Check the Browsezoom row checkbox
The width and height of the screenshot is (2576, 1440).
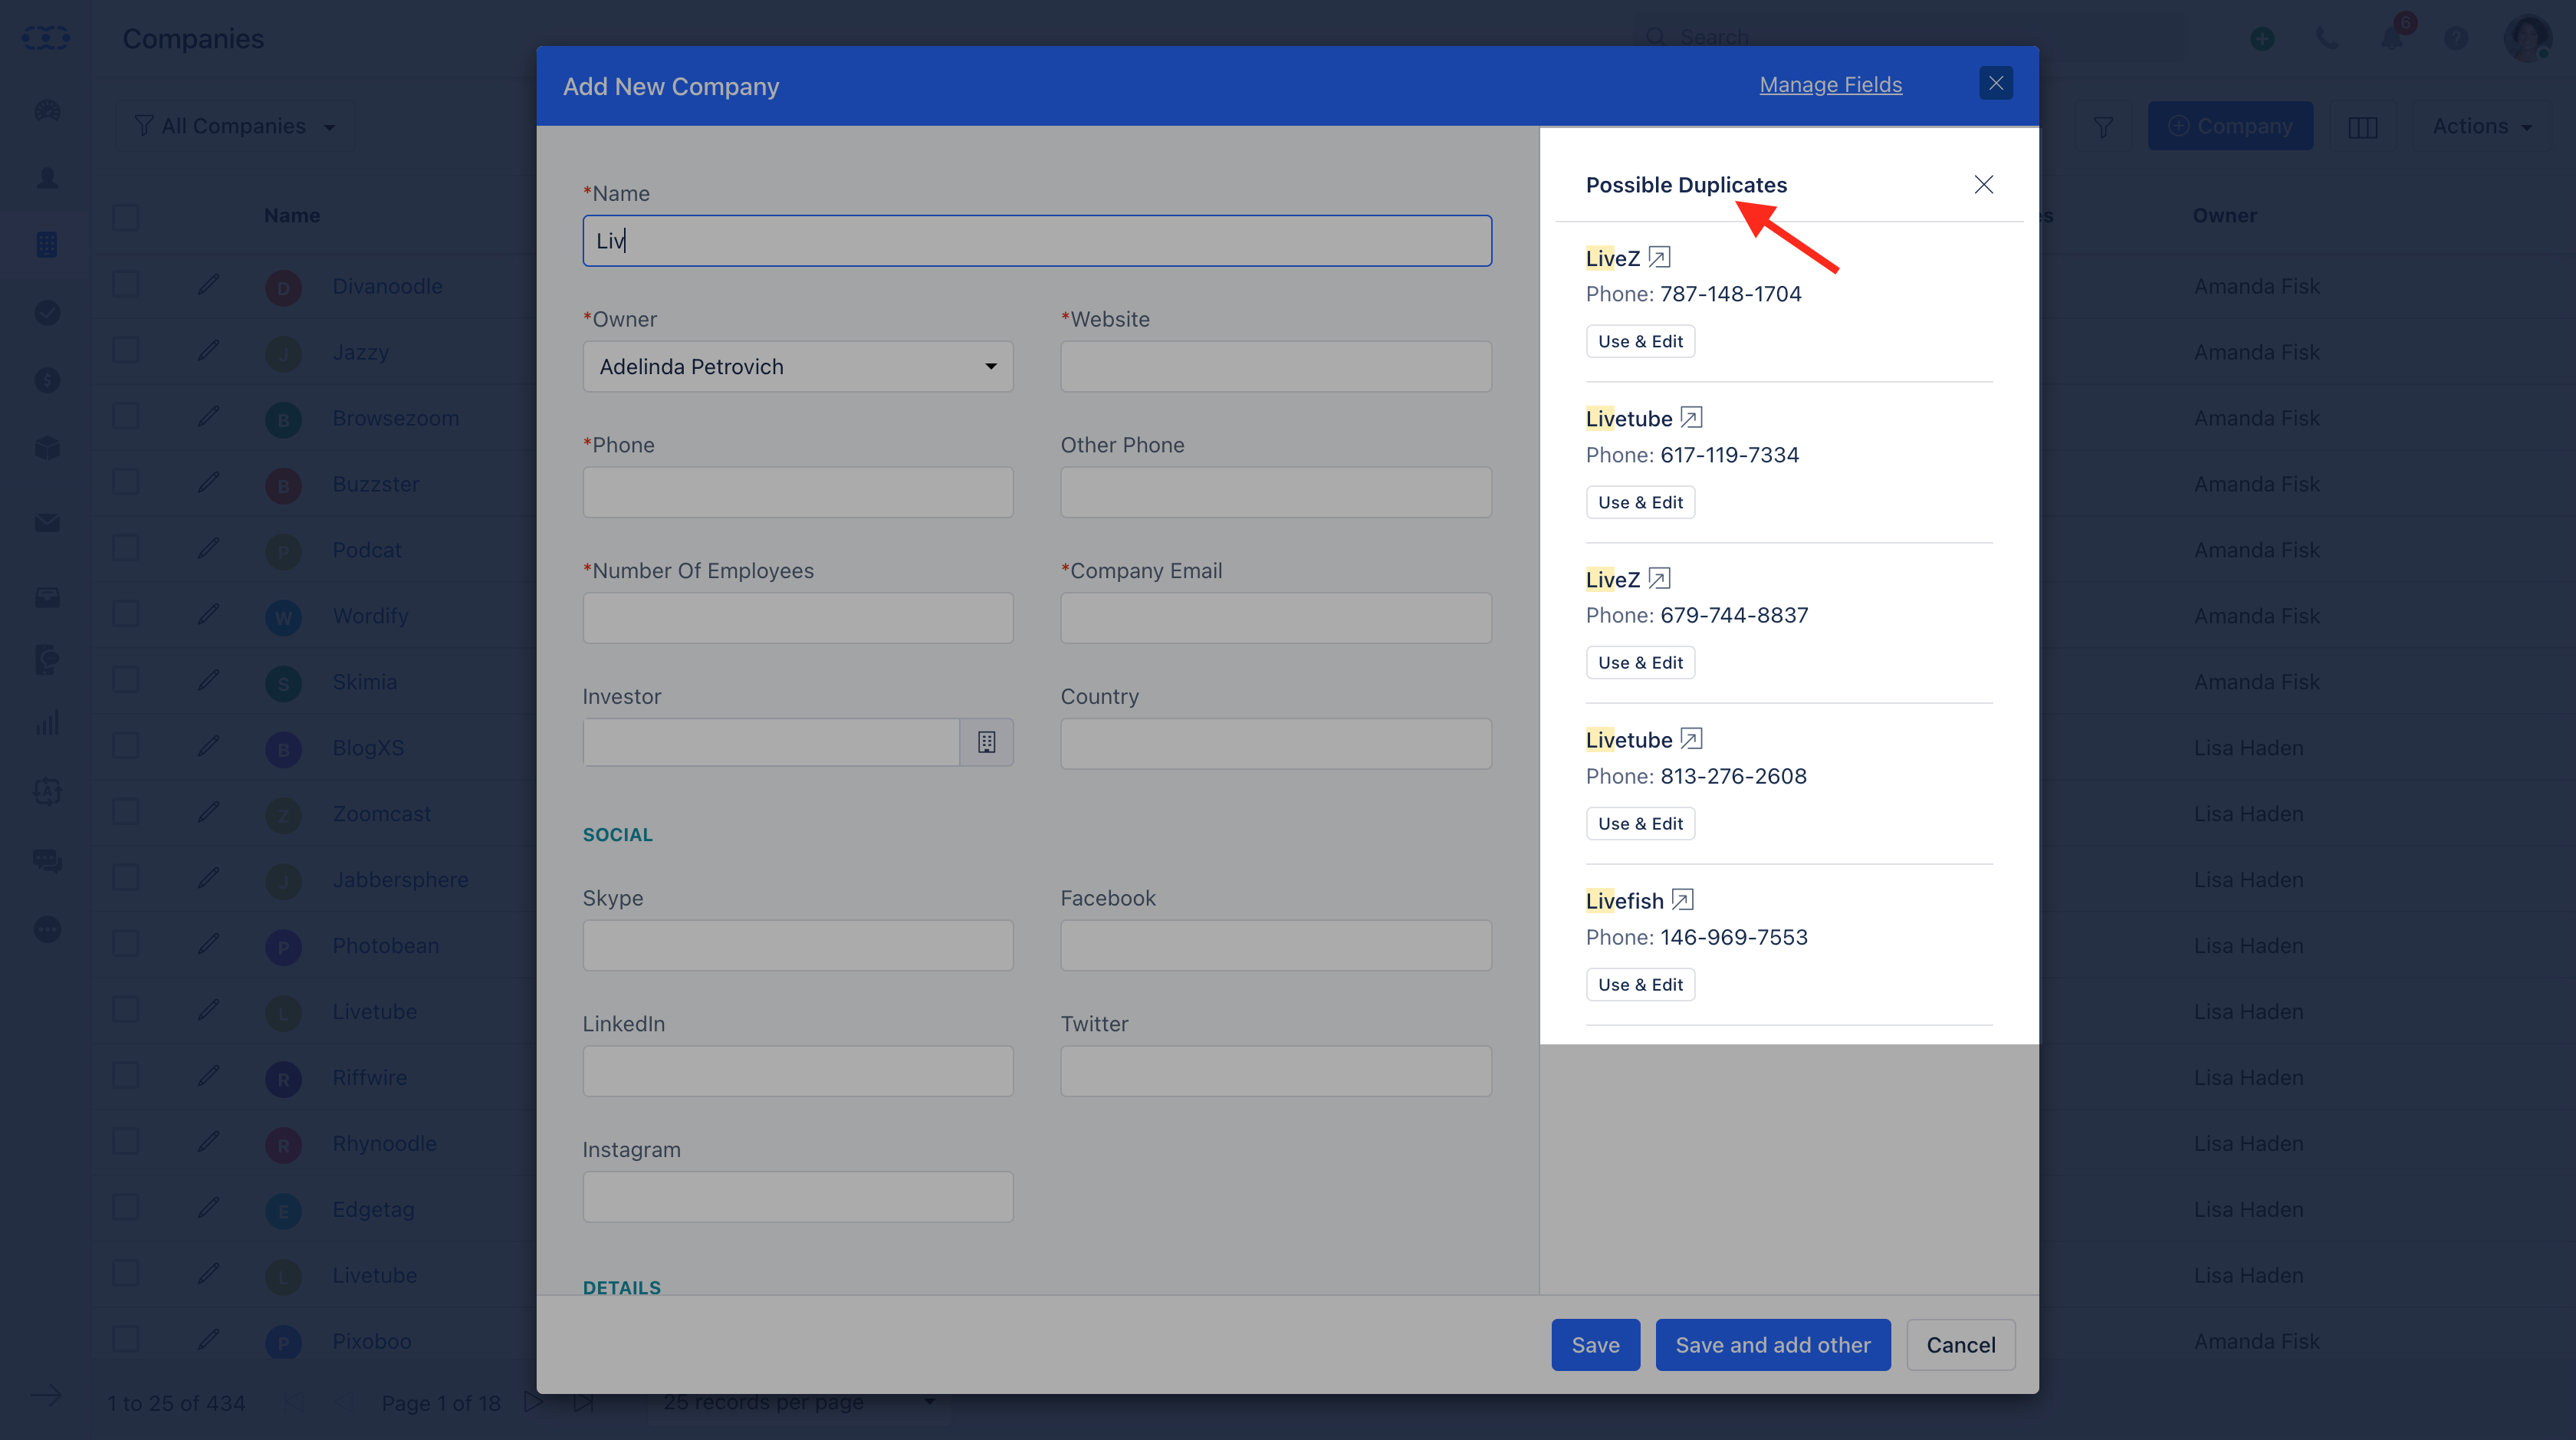pos(126,417)
